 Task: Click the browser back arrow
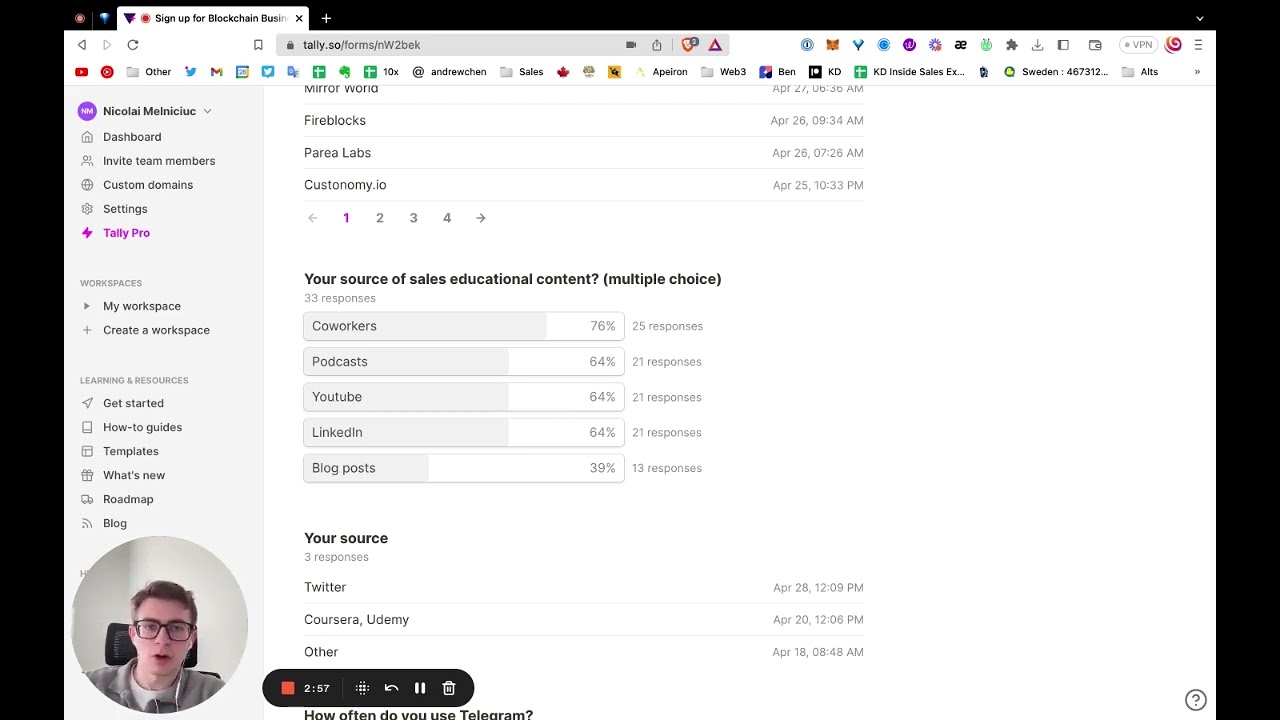[82, 45]
